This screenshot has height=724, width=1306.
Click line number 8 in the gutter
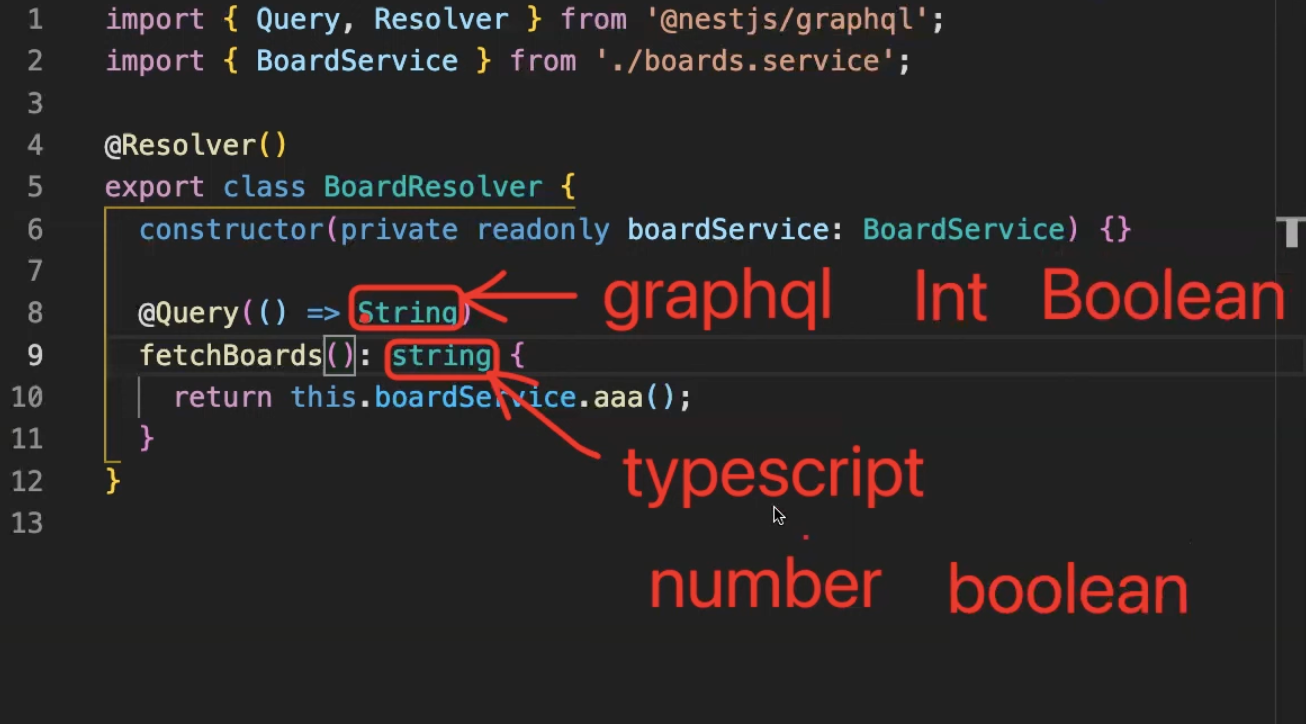coord(35,313)
